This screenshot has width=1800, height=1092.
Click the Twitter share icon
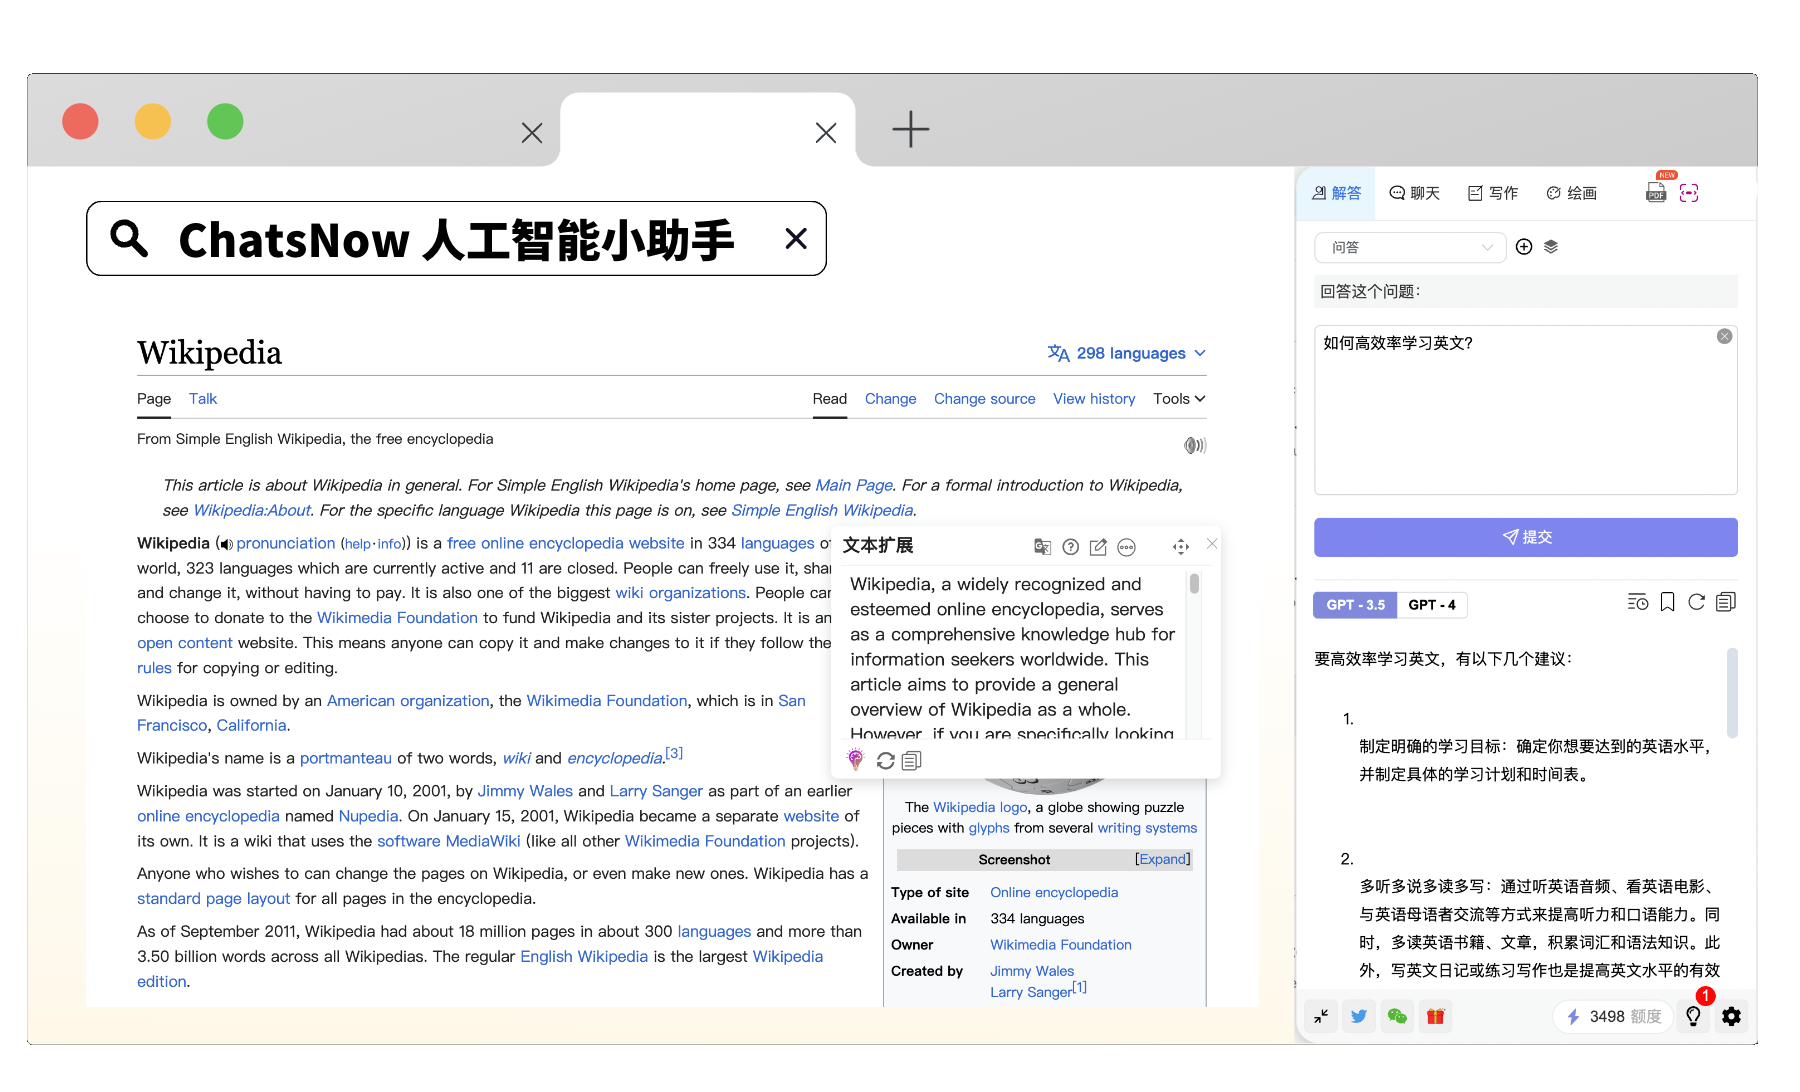click(1359, 1016)
